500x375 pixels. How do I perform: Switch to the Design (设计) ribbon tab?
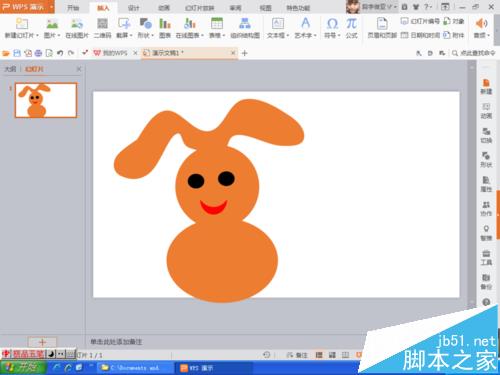coord(134,8)
